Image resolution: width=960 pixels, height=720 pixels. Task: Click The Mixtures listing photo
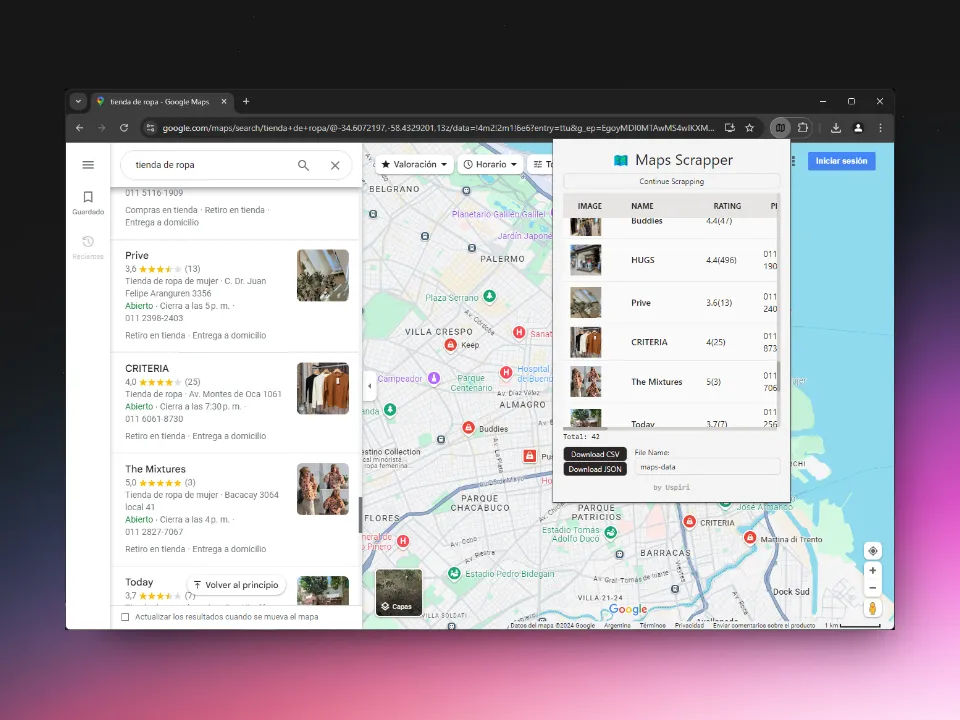click(323, 489)
